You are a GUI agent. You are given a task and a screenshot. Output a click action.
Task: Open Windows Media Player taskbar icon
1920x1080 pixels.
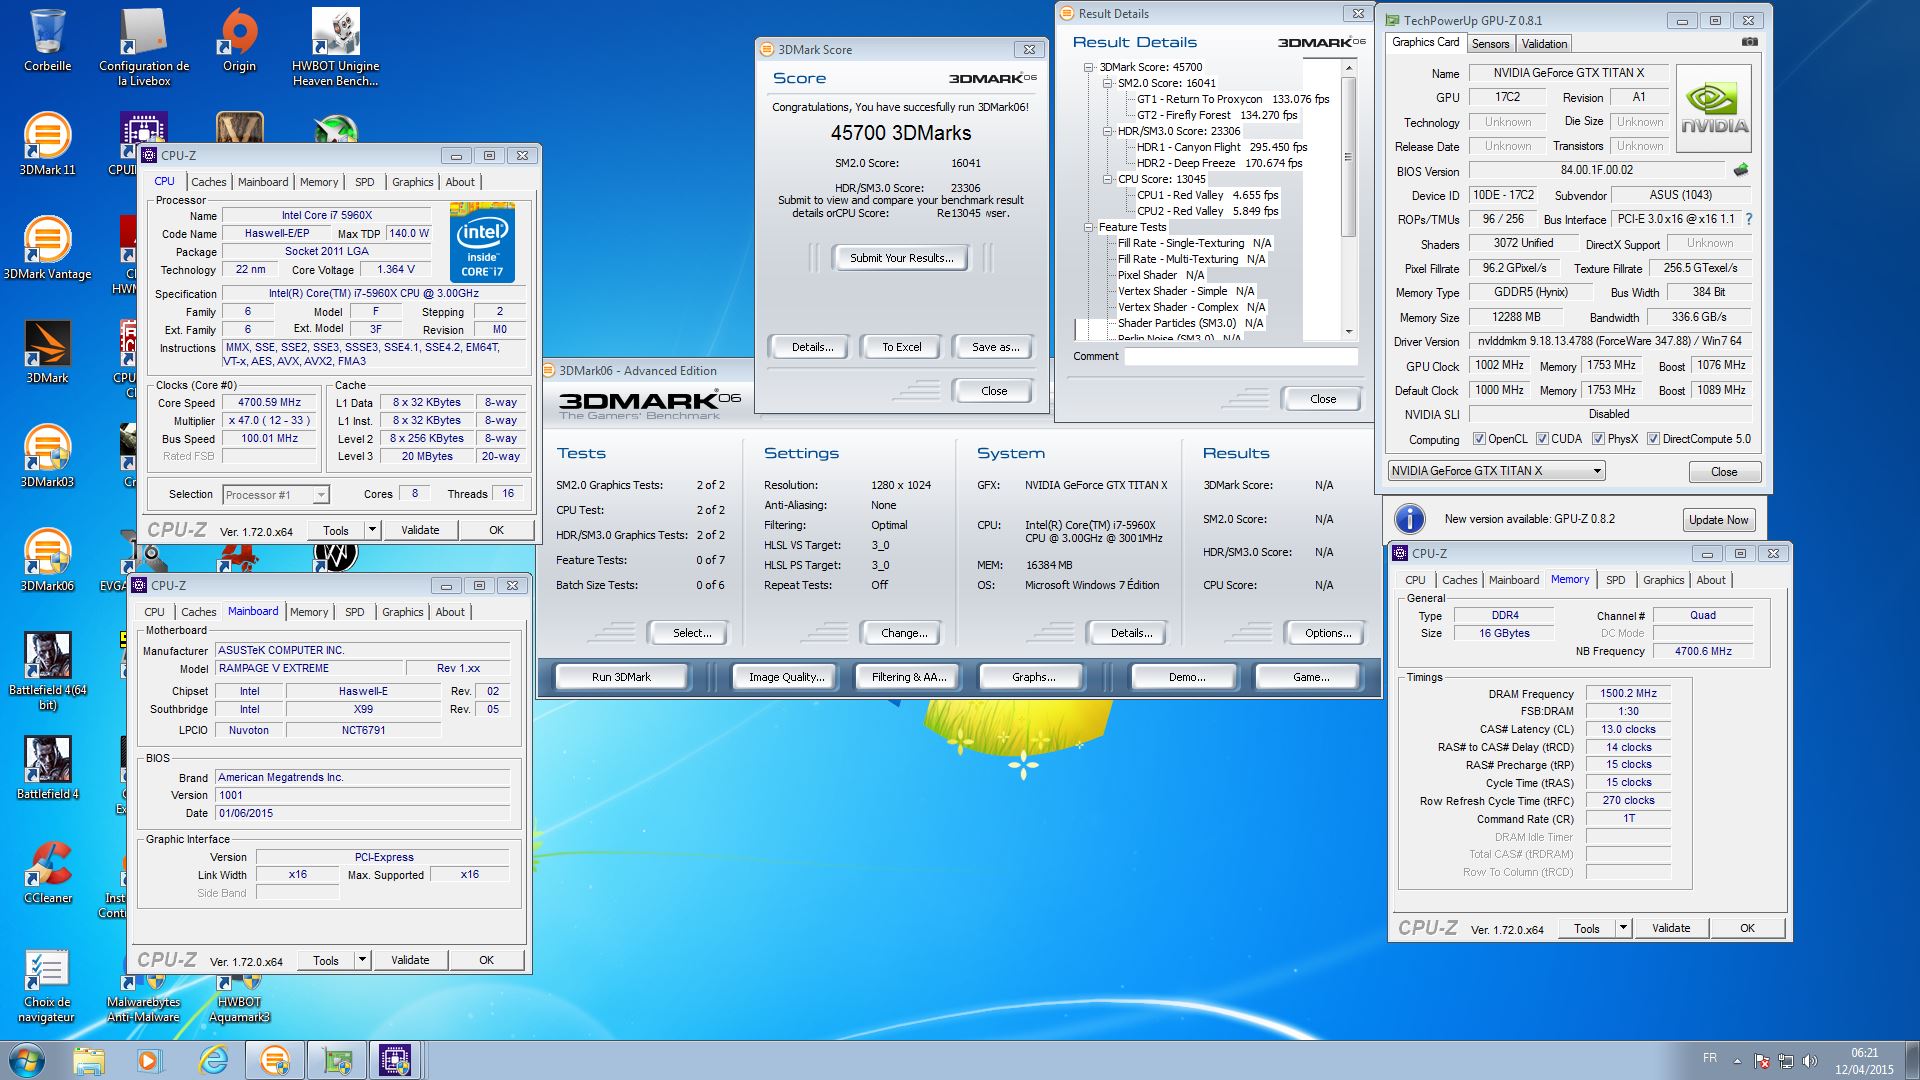tap(150, 1060)
